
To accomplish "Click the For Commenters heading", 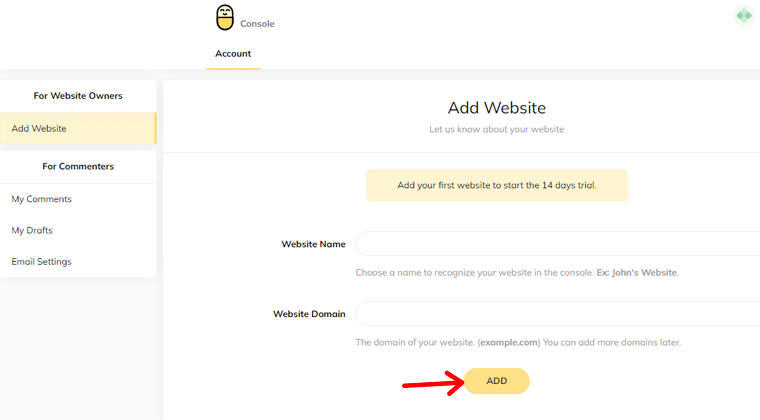I will coord(78,166).
